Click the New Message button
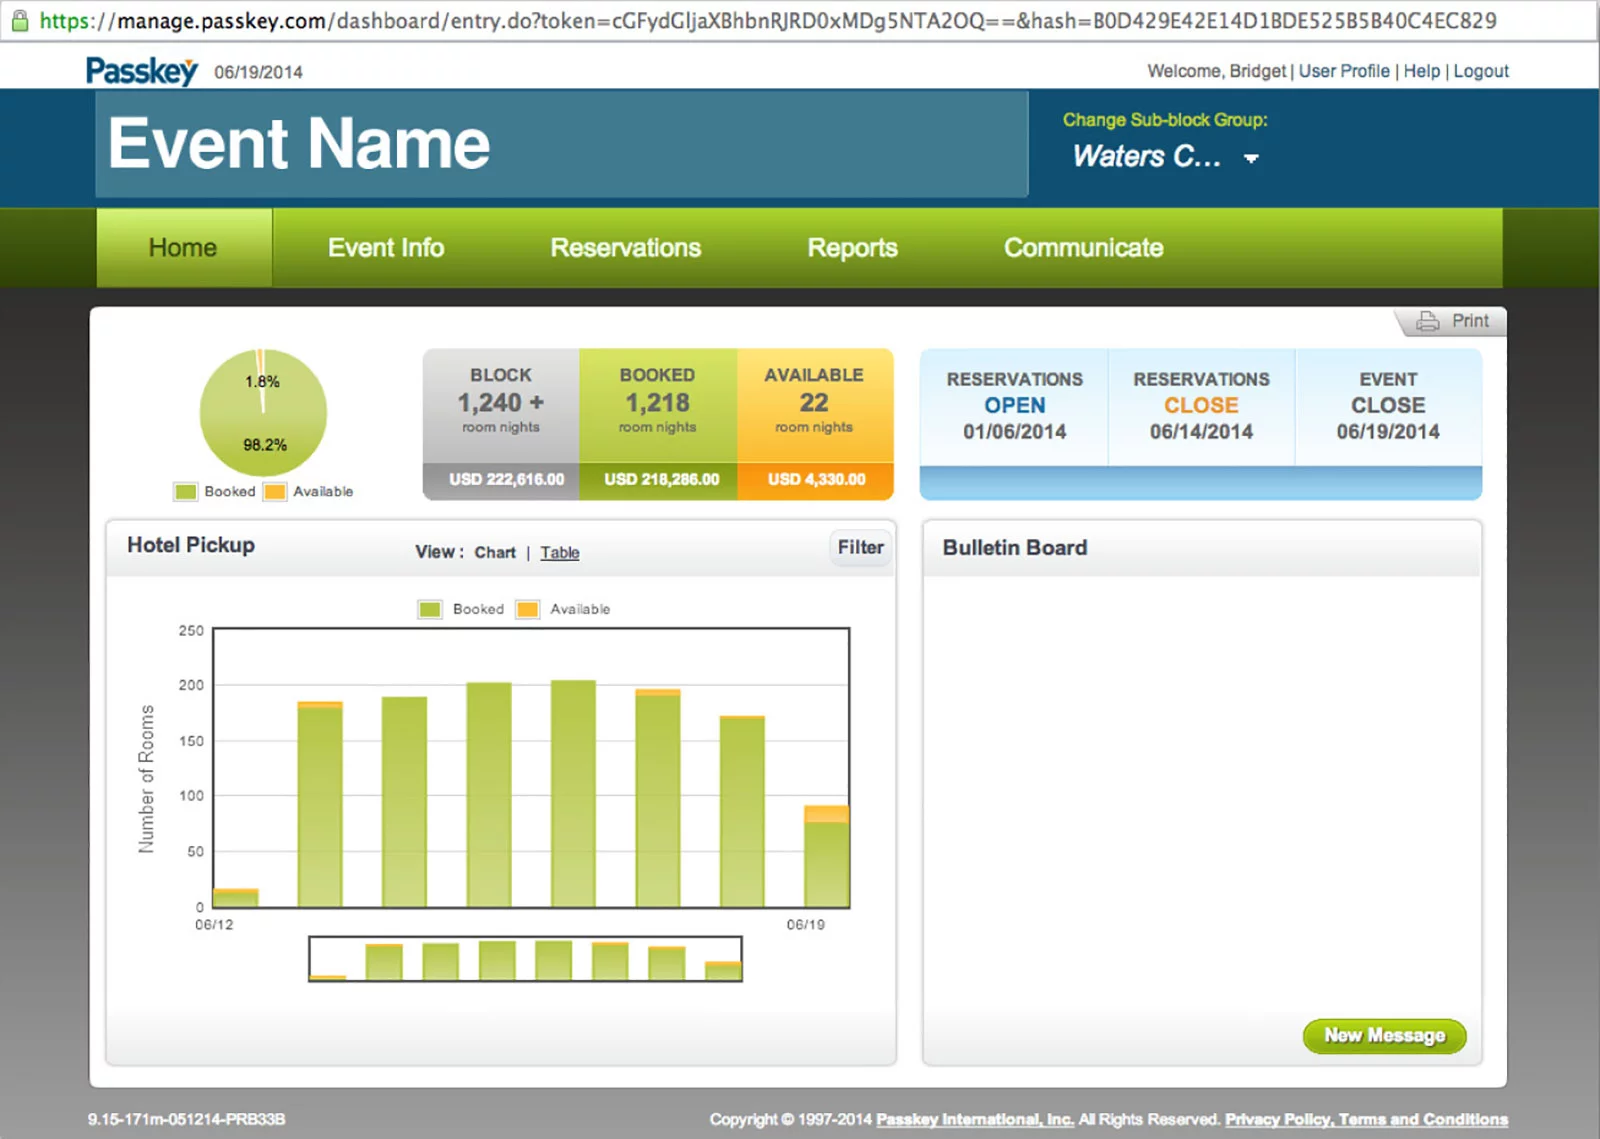Screen dimensions: 1600x1139 [x=1384, y=1036]
